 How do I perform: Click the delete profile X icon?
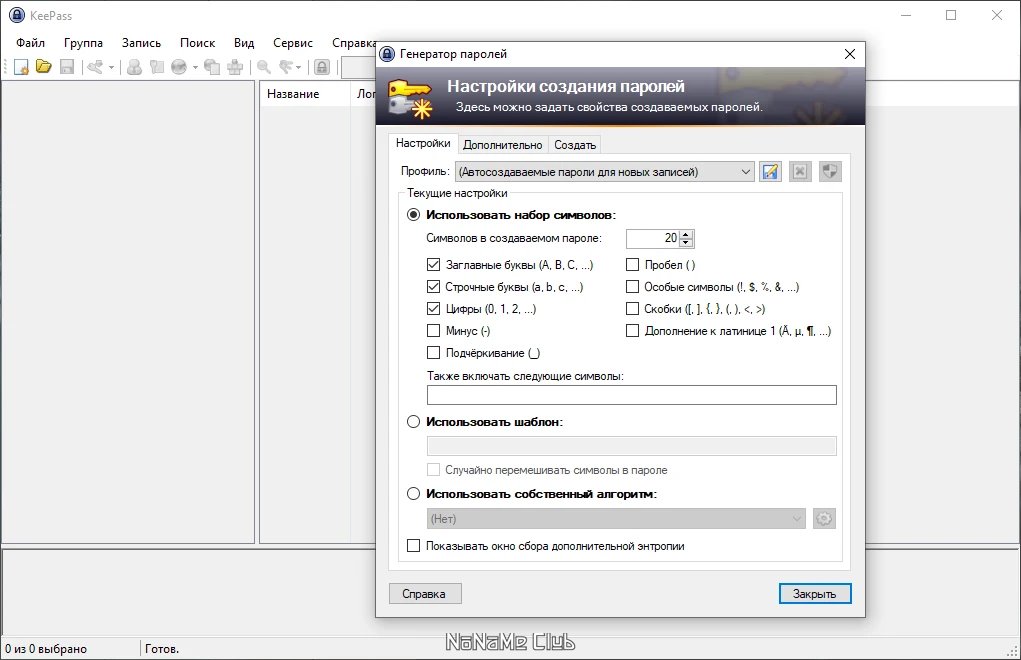[x=800, y=172]
